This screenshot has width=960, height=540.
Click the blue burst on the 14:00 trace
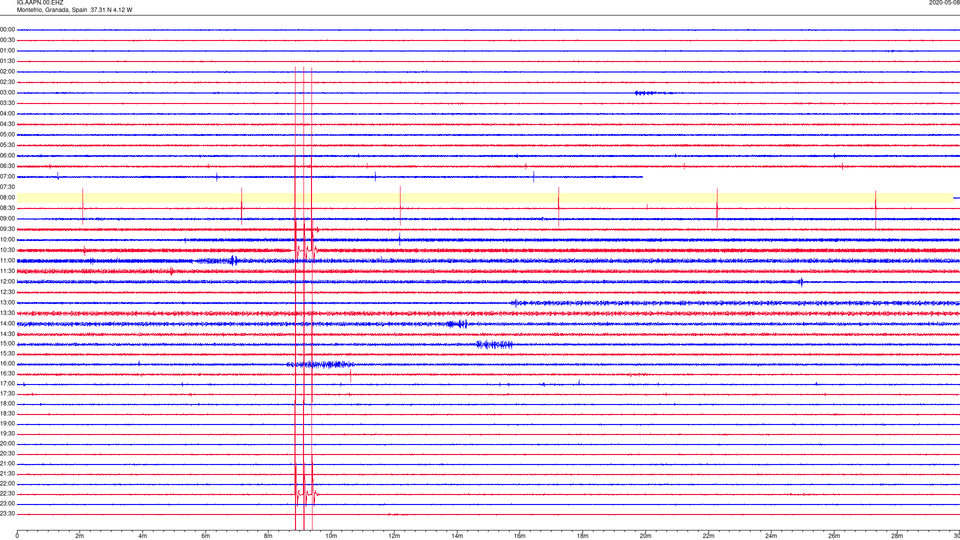coord(458,324)
